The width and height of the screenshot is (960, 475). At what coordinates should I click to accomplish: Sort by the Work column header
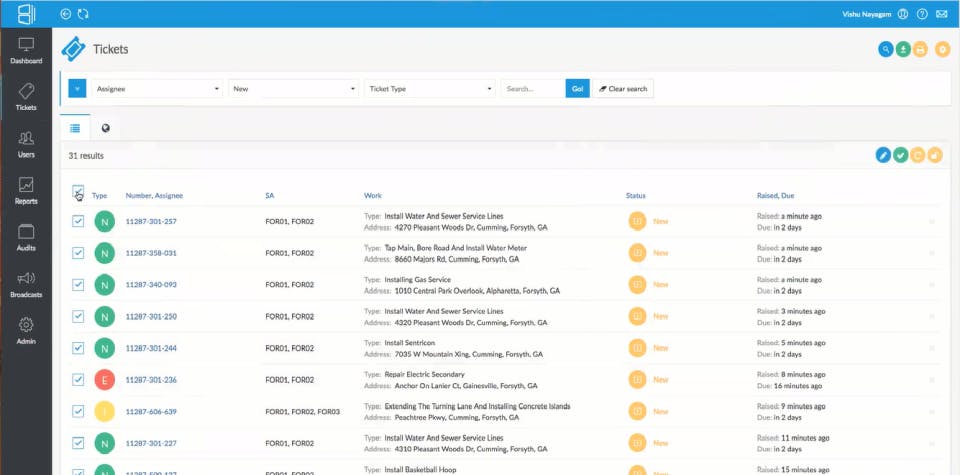(x=373, y=196)
